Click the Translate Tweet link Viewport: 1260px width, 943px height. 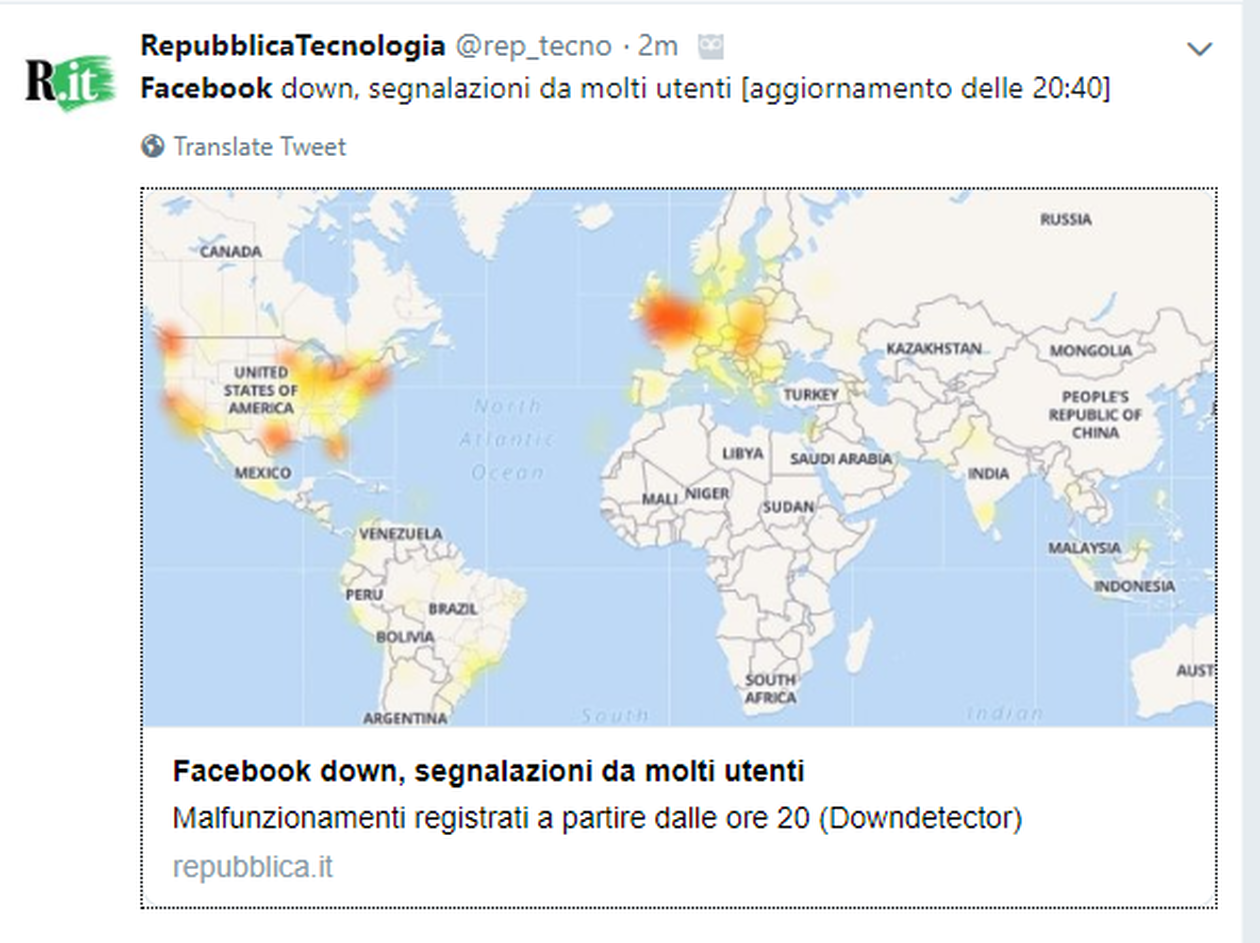point(259,147)
